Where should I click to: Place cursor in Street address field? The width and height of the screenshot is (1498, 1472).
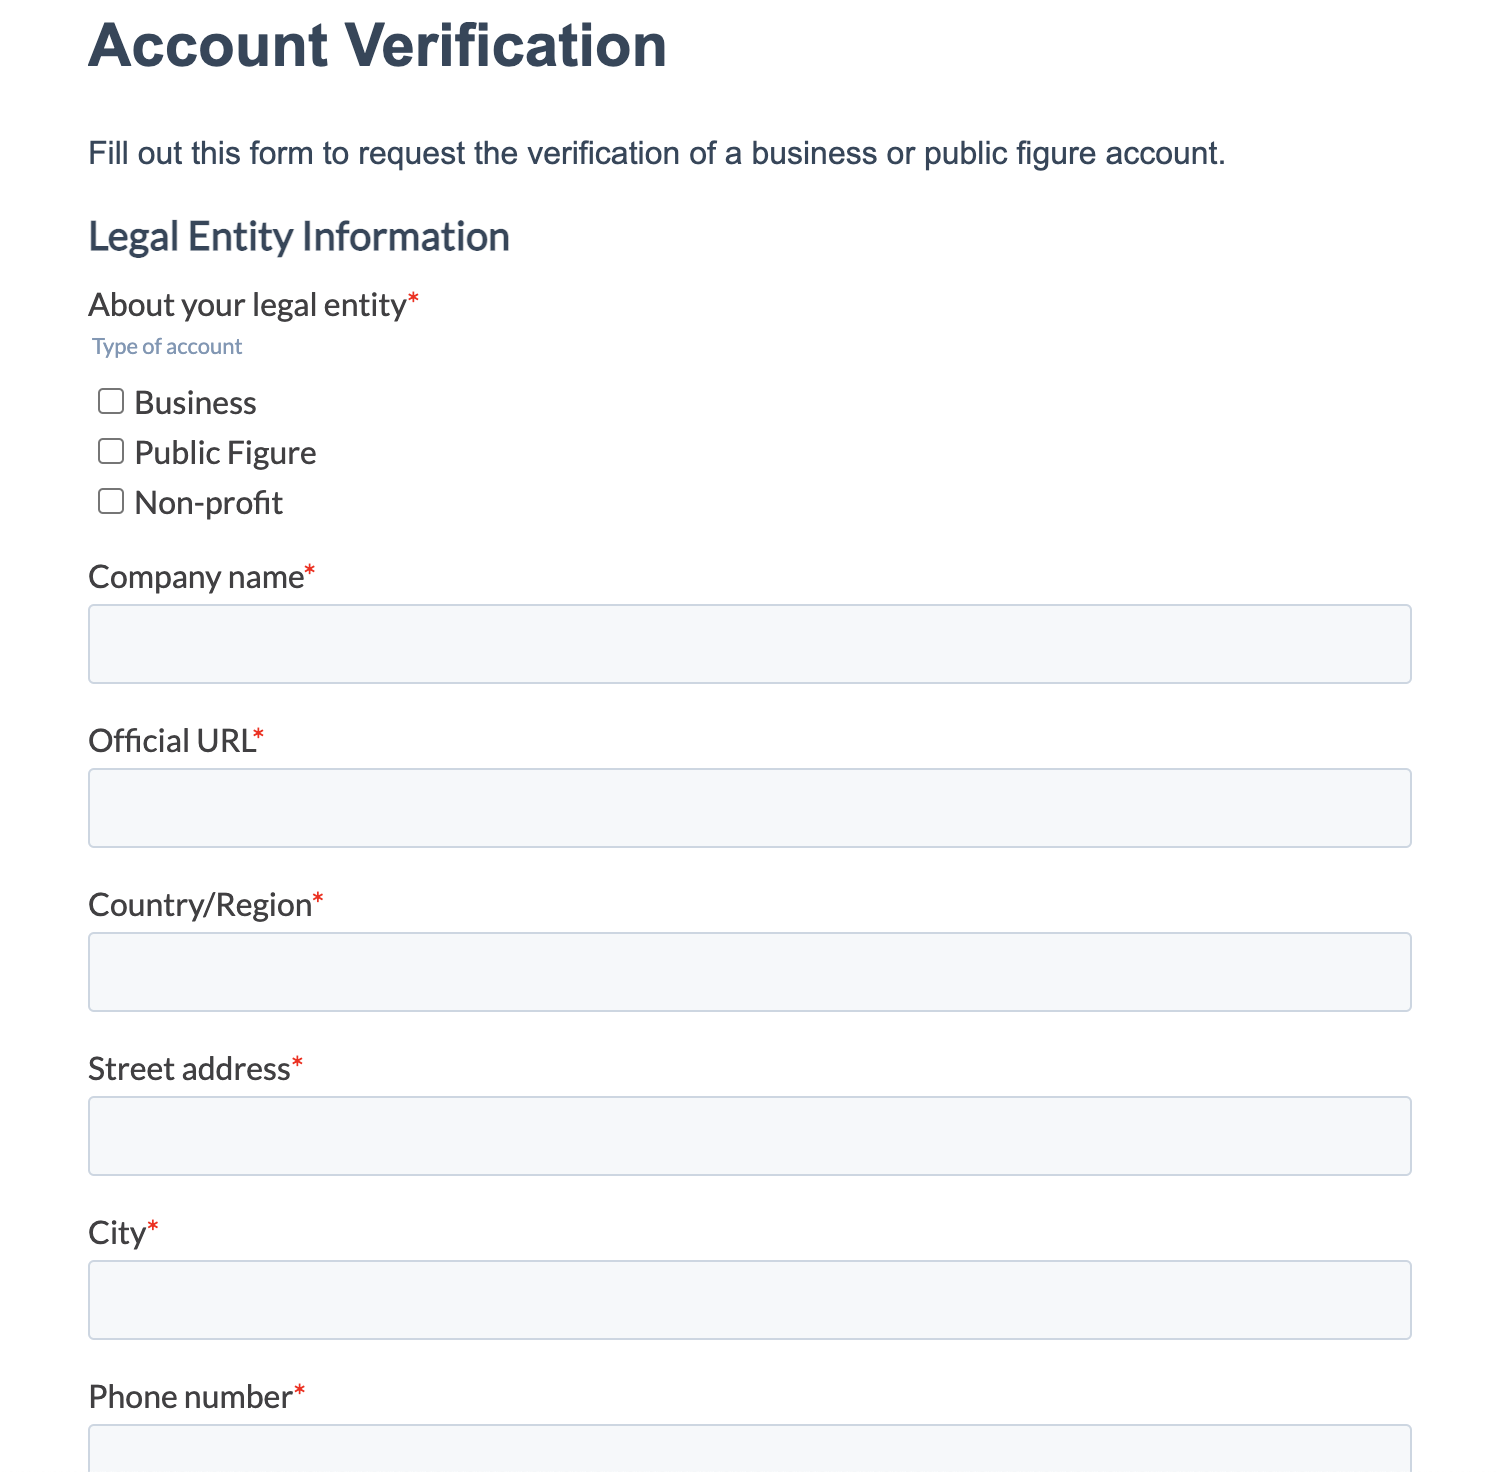click(749, 1136)
